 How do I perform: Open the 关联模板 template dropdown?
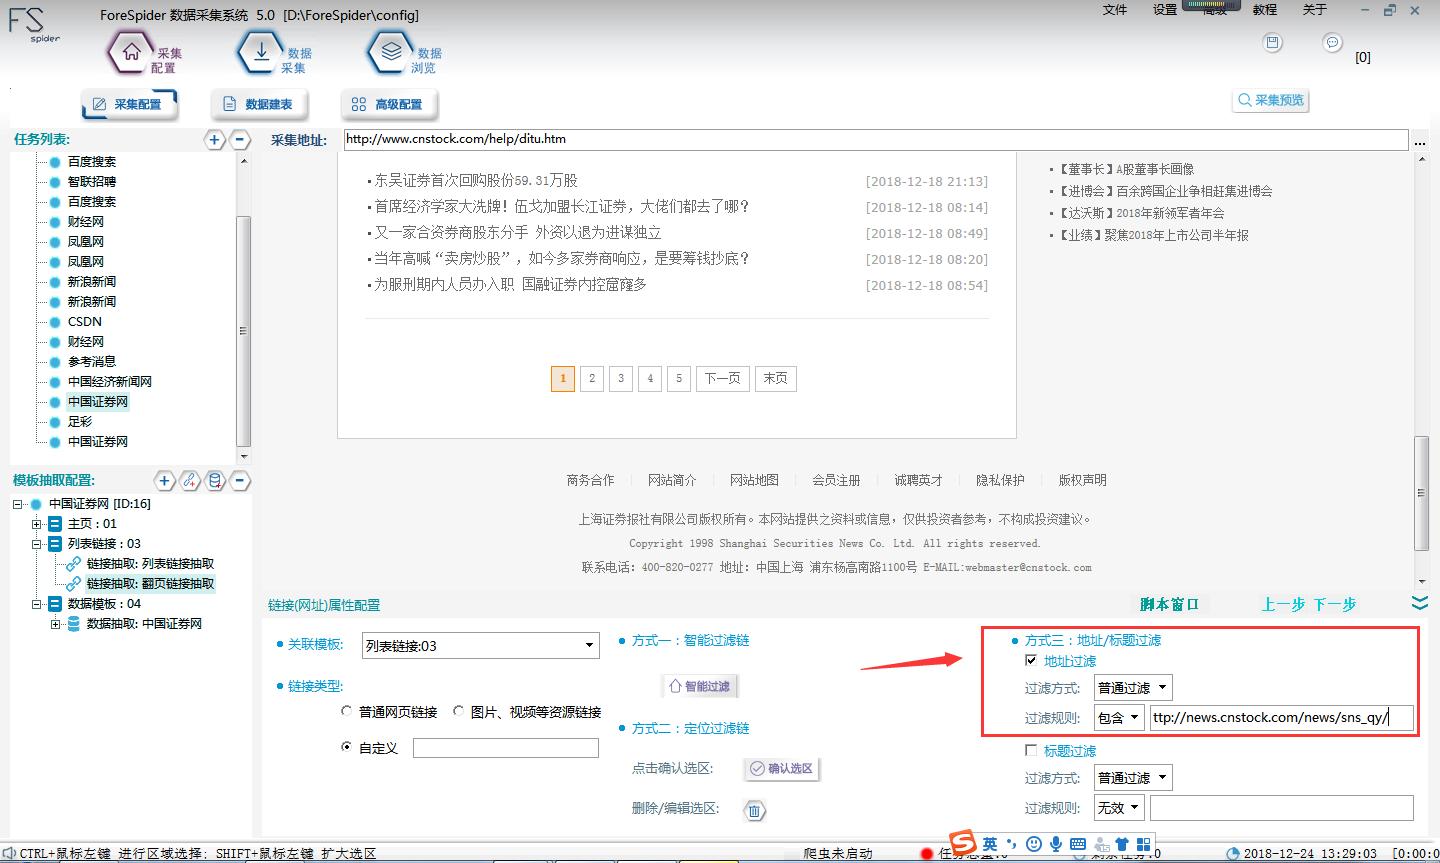[480, 645]
